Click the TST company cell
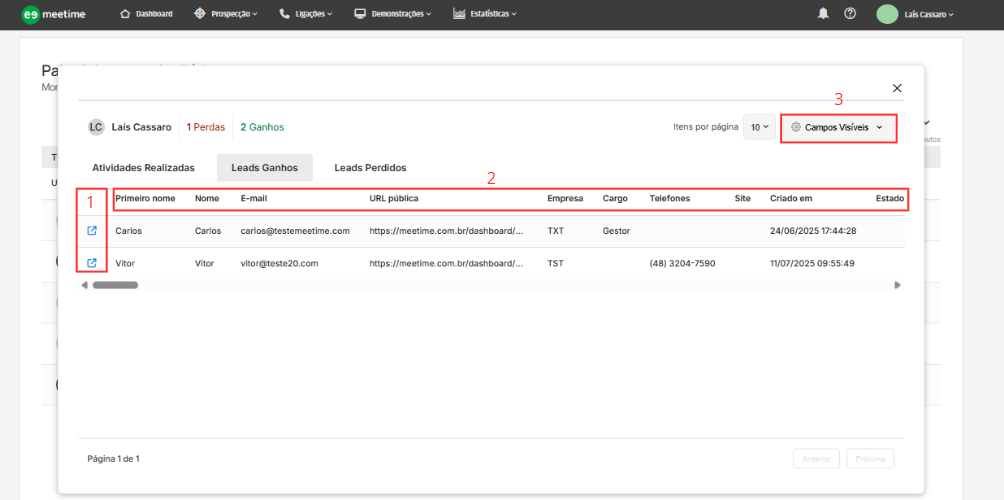Screen dimensions: 1004x500 [555, 263]
